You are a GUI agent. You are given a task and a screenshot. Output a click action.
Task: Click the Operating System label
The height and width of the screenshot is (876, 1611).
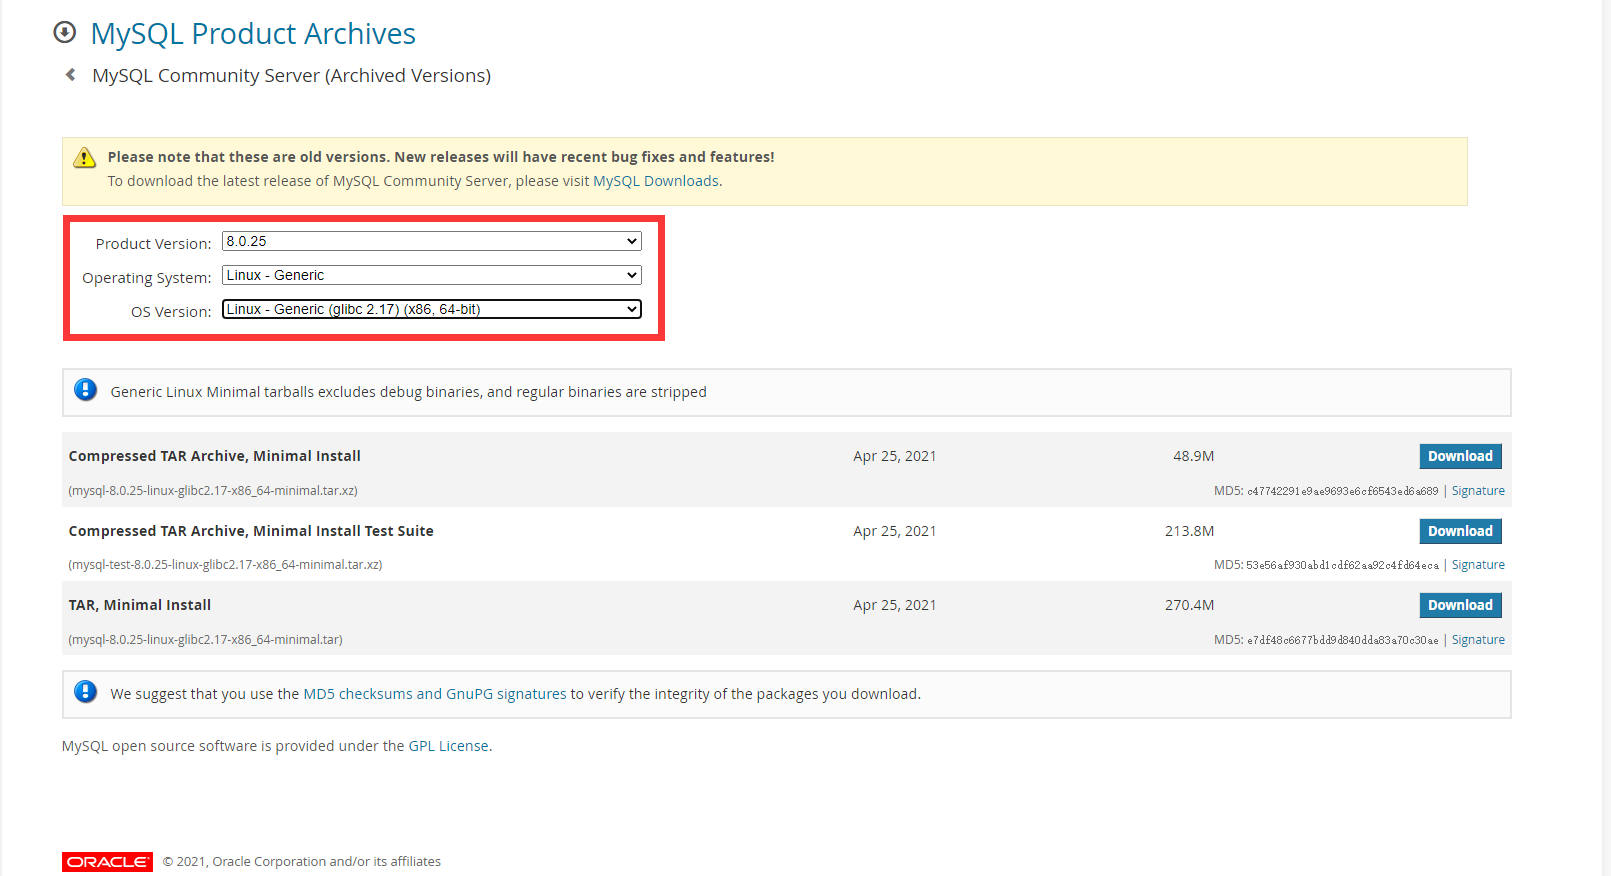coord(147,278)
